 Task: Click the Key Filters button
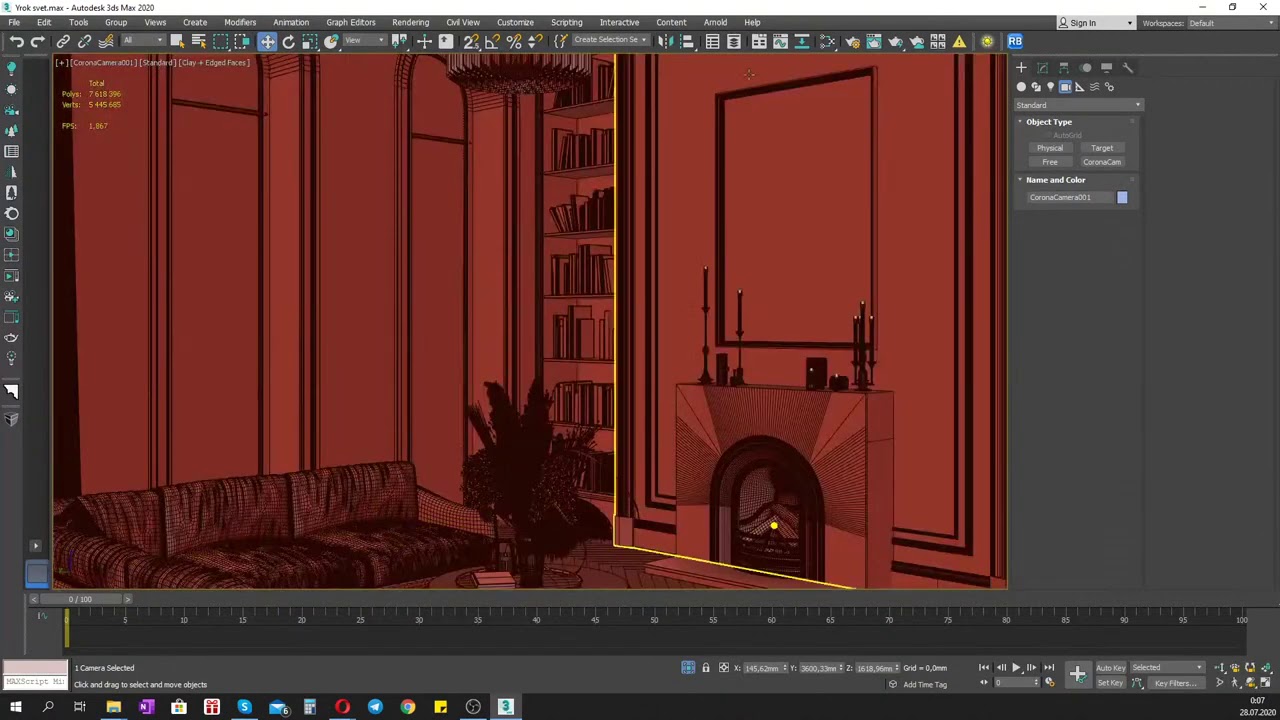[1175, 683]
